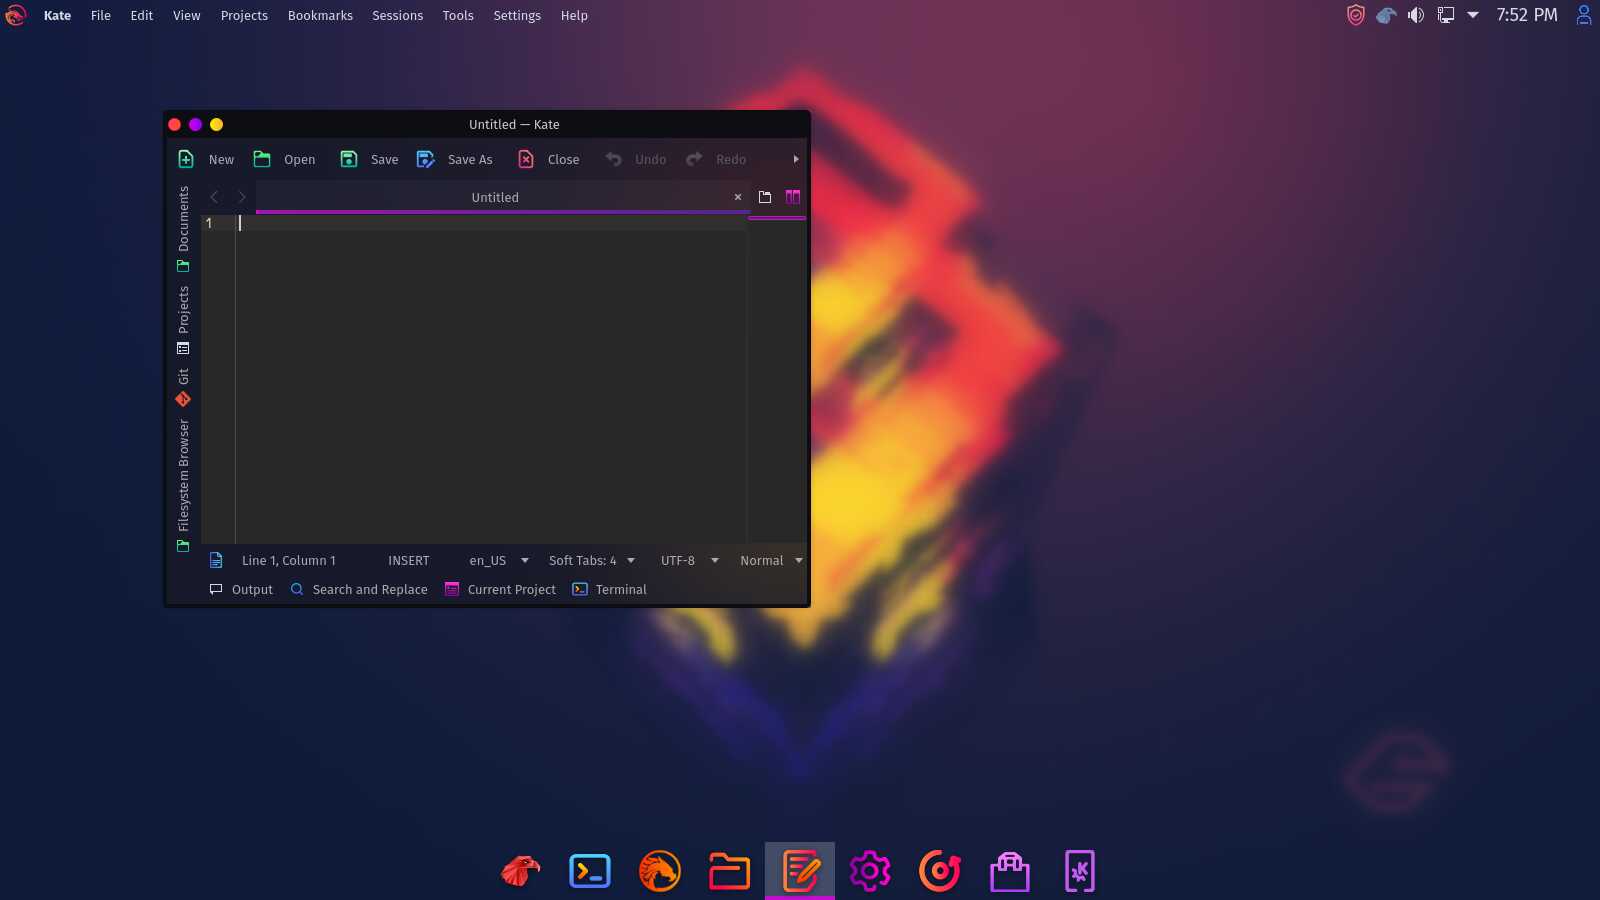Viewport: 1600px width, 900px height.
Task: Open Terminal app from the dock
Action: 590,871
